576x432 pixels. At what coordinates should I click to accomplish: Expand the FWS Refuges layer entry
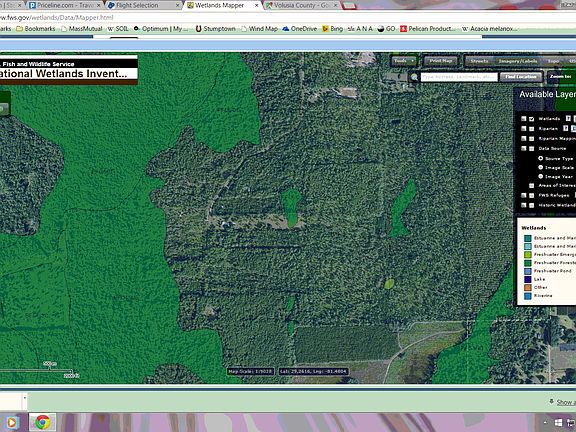[x=524, y=195]
